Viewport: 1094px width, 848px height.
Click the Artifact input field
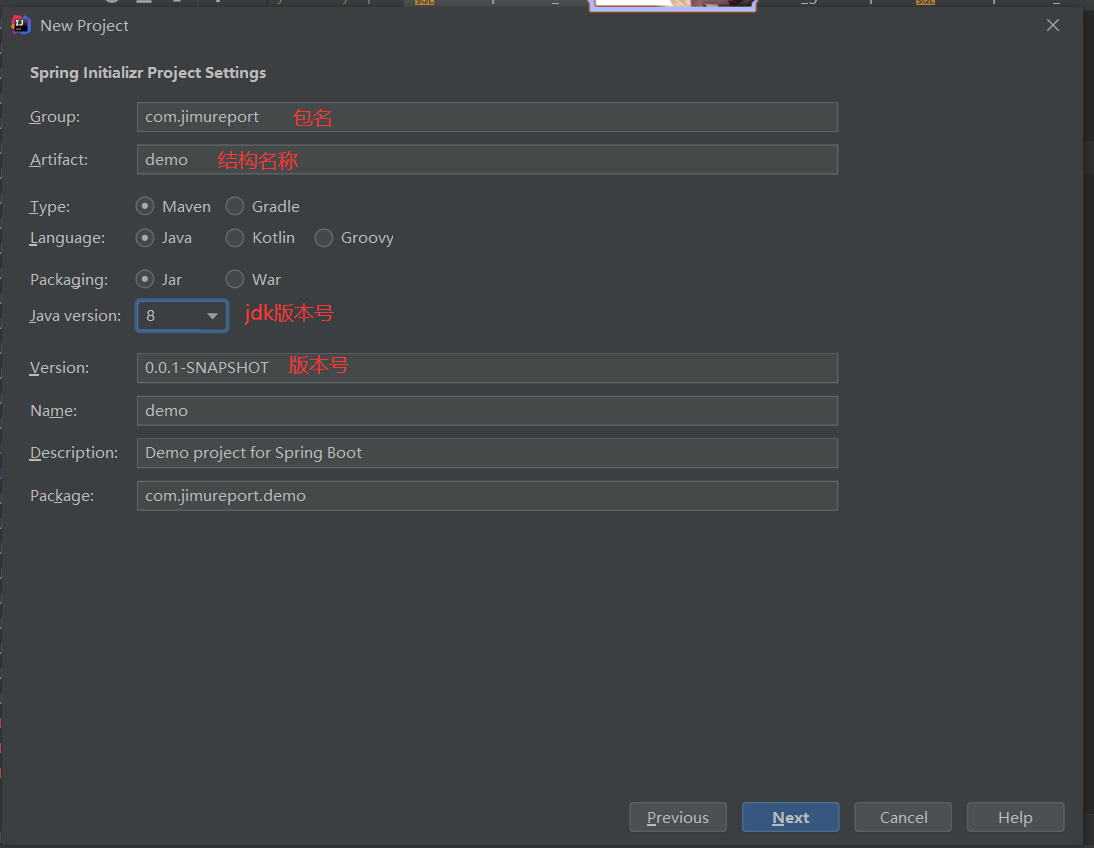click(x=487, y=160)
